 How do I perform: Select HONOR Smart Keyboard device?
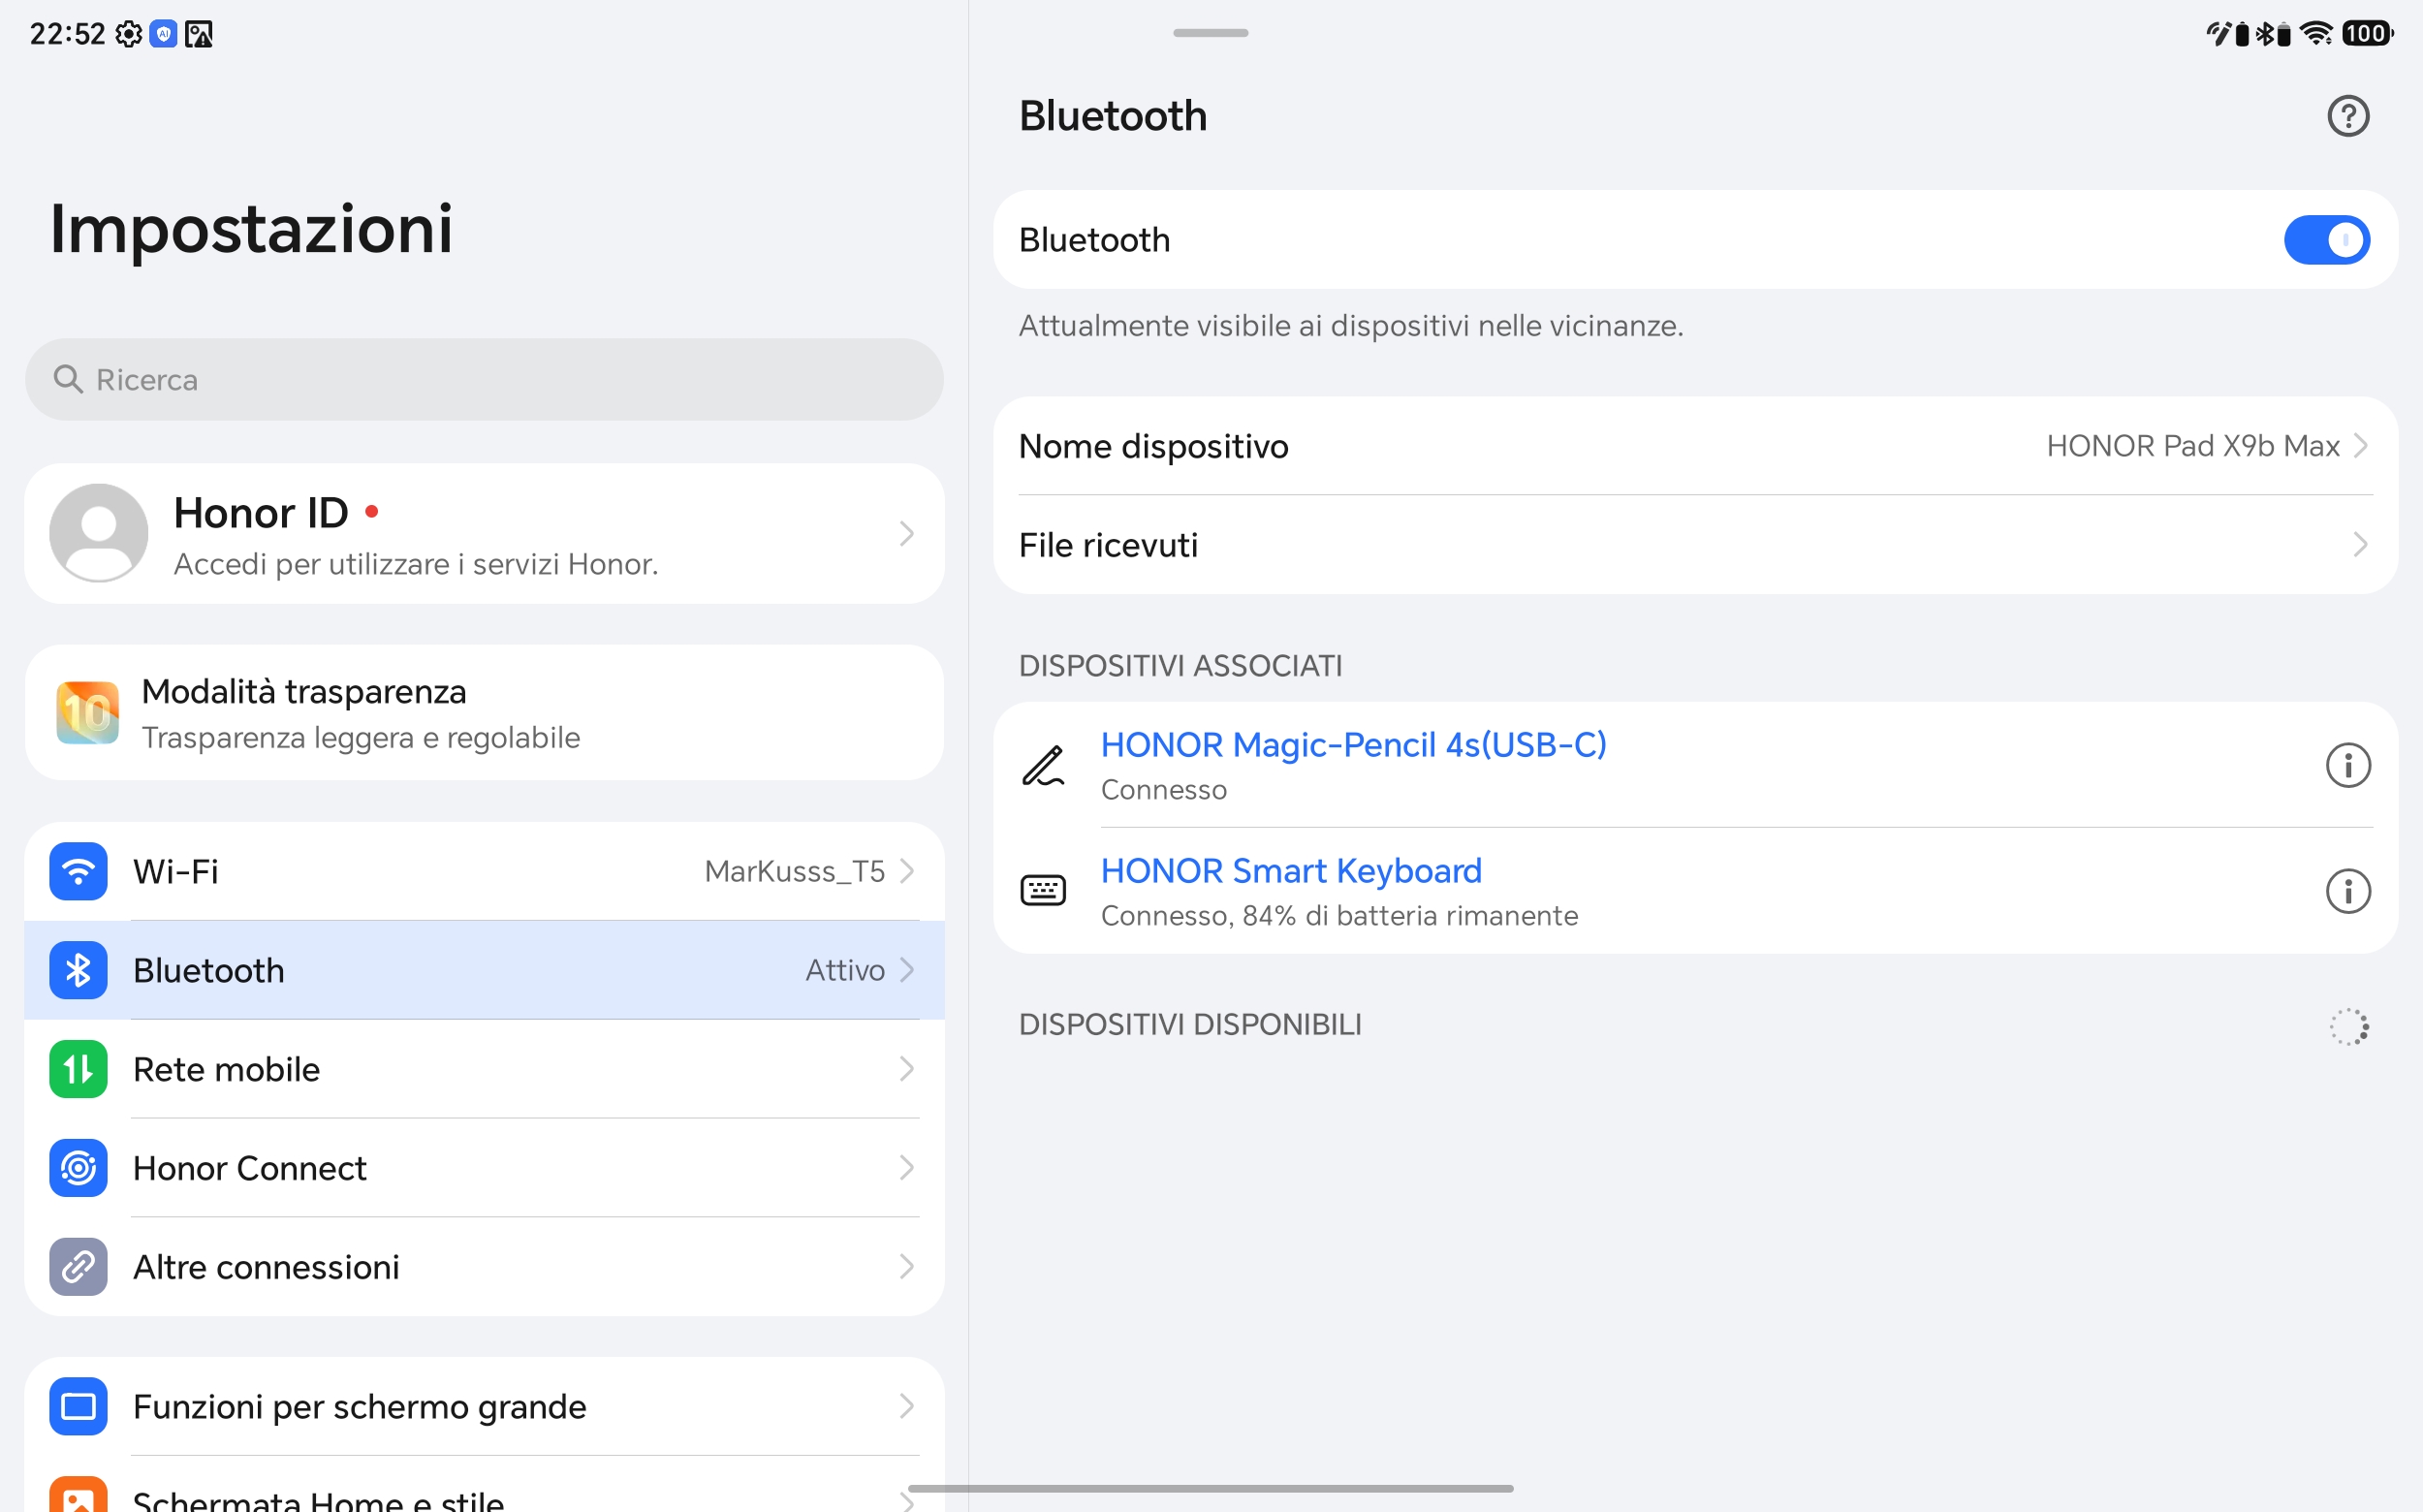pyautogui.click(x=1695, y=891)
